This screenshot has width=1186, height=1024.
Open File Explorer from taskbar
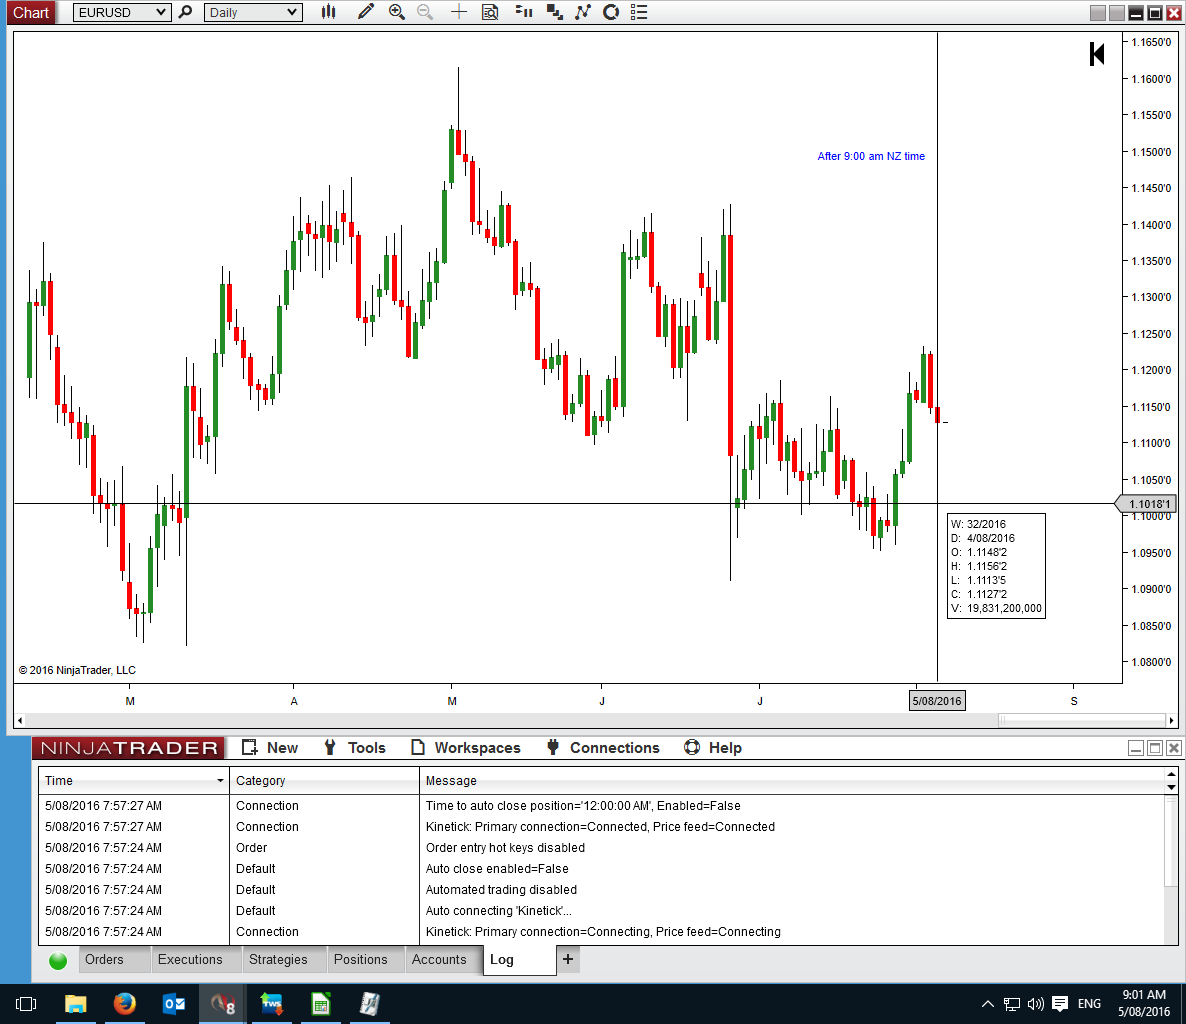pos(75,1004)
